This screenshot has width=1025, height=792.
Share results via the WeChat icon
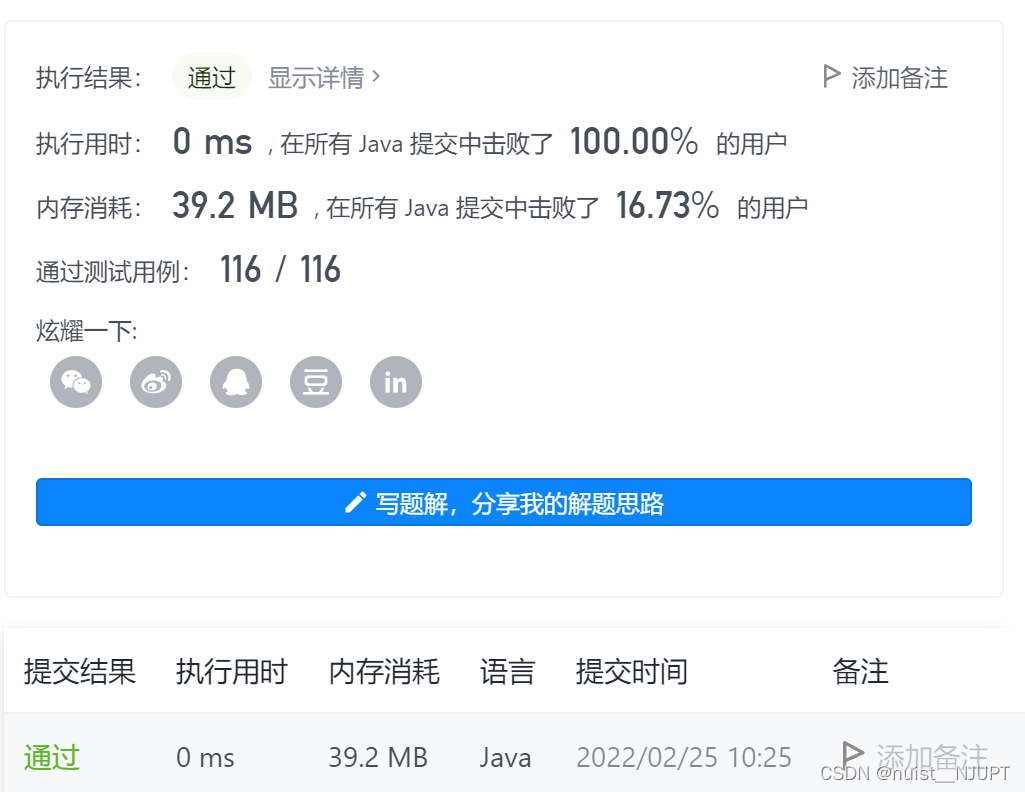click(75, 381)
